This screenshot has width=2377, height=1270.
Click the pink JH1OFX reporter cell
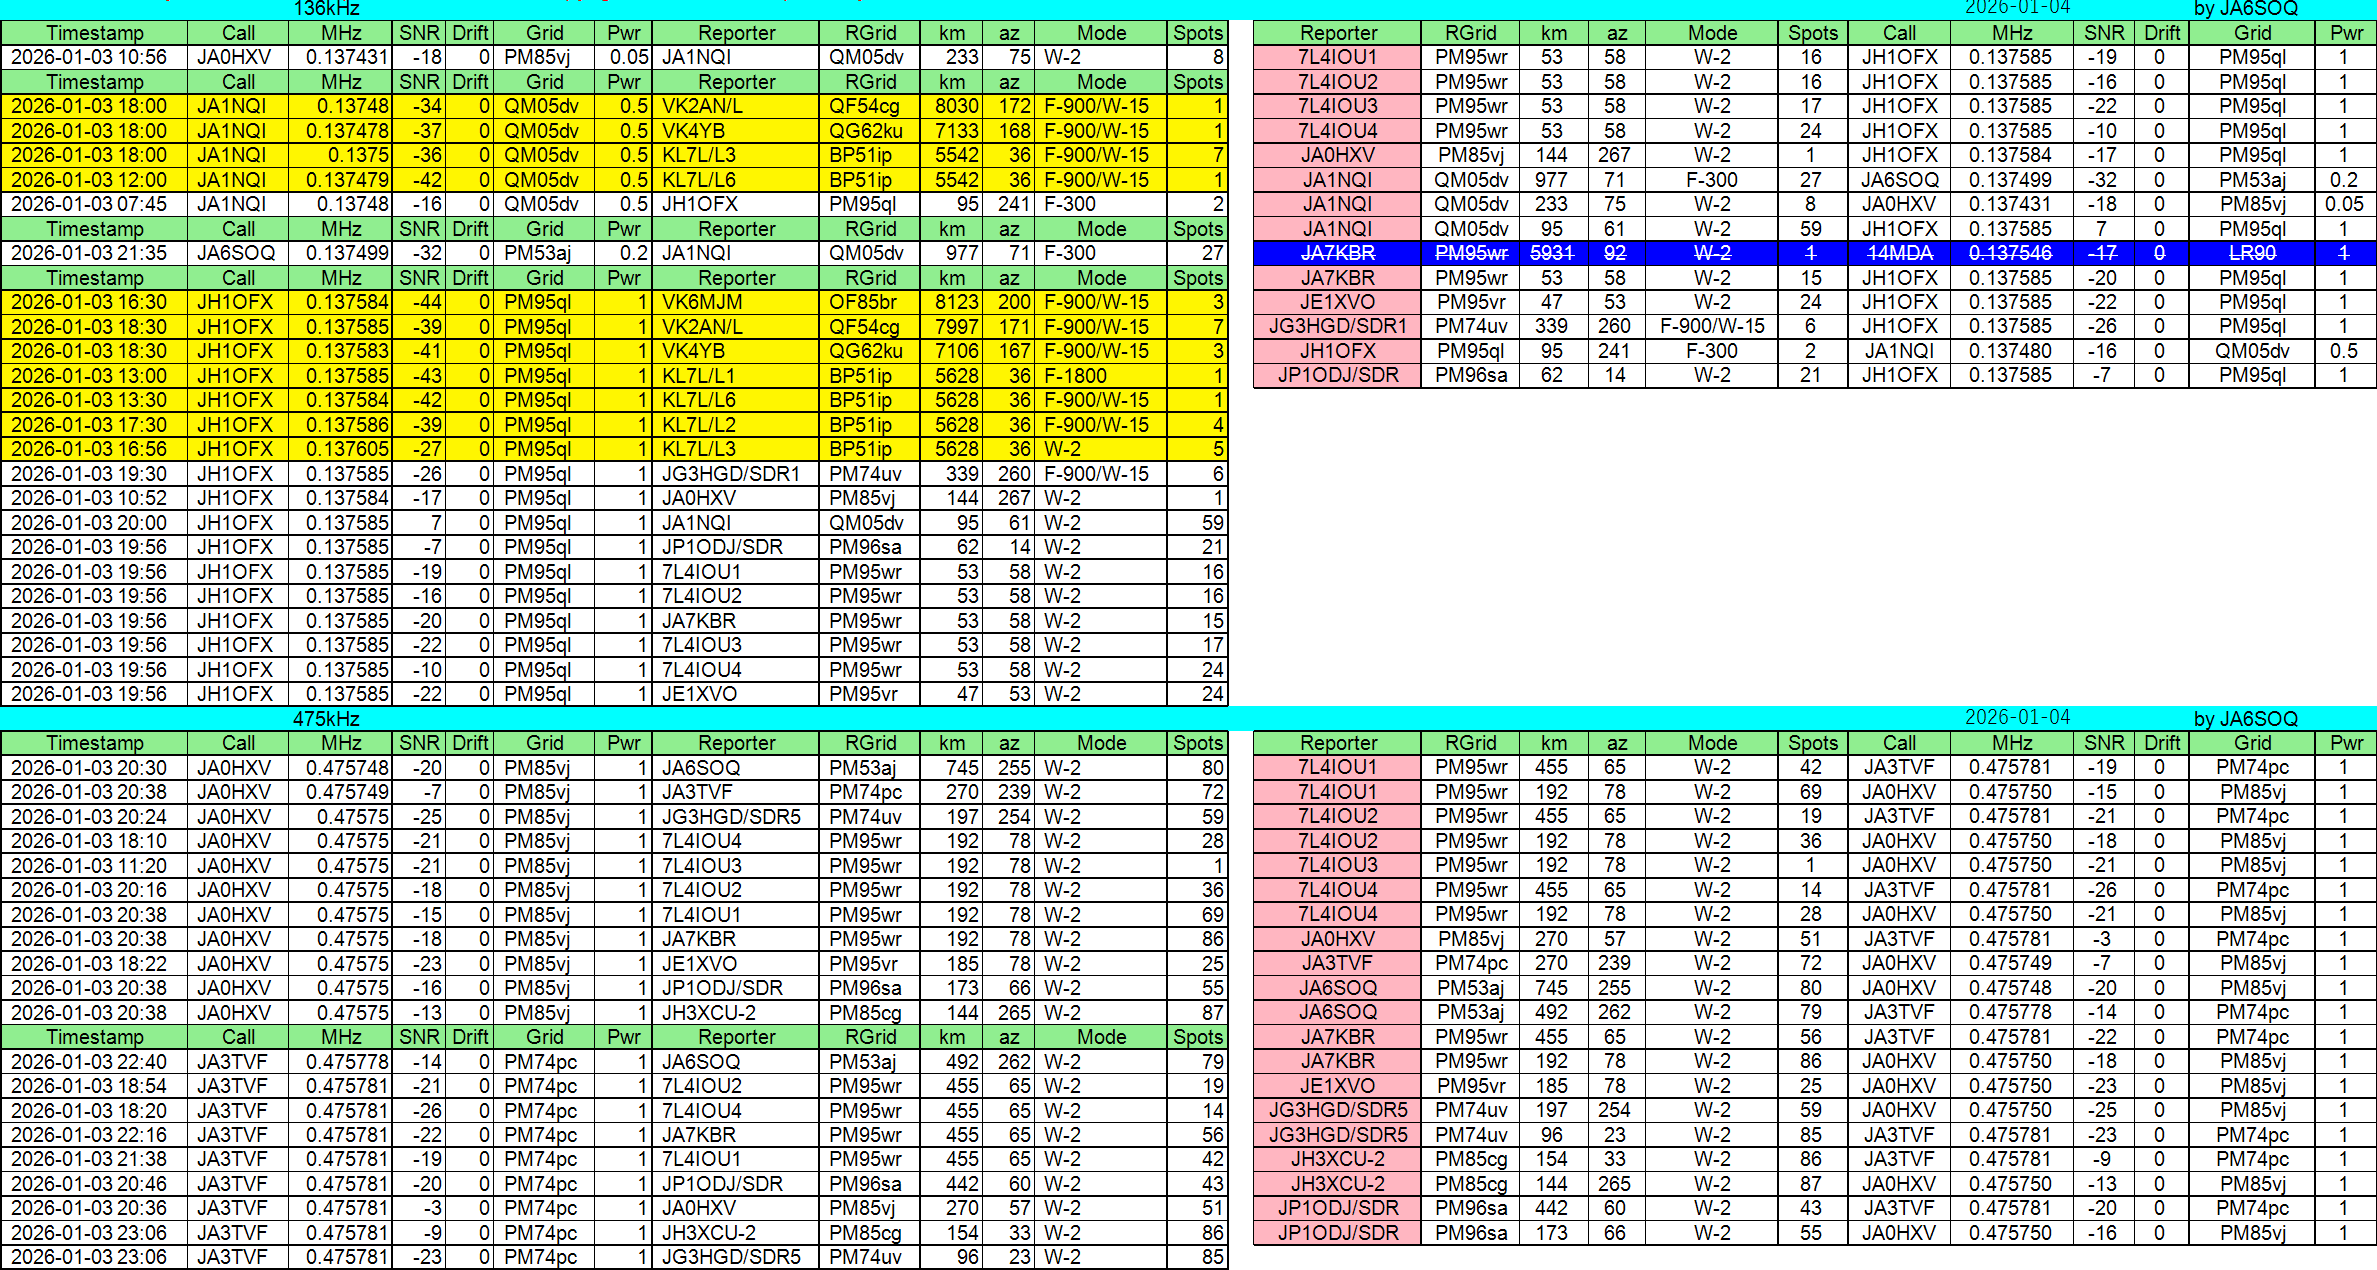click(x=1337, y=351)
